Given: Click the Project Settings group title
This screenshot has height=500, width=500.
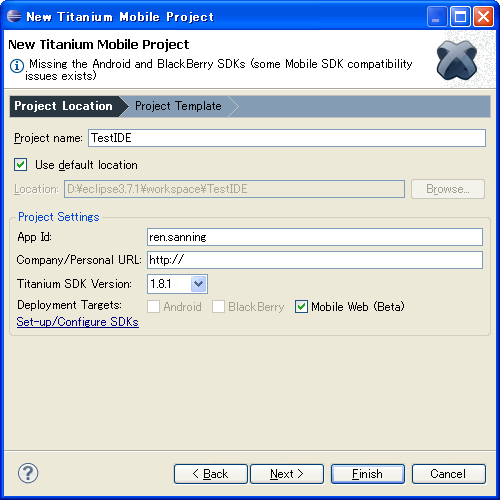Looking at the screenshot, I should pos(59,217).
